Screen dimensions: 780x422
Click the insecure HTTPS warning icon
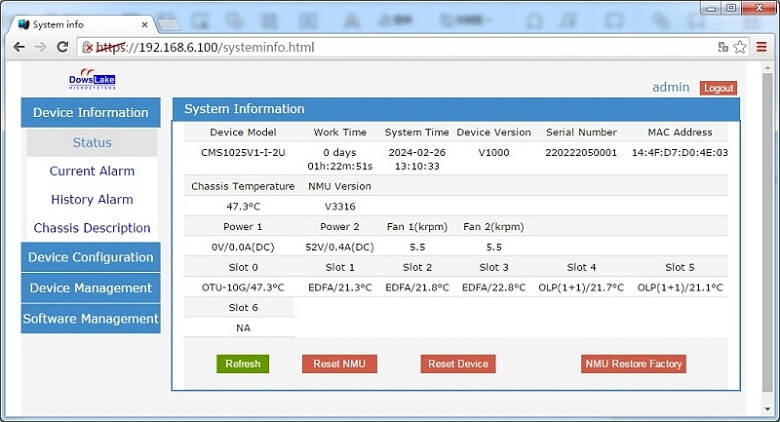(x=88, y=47)
